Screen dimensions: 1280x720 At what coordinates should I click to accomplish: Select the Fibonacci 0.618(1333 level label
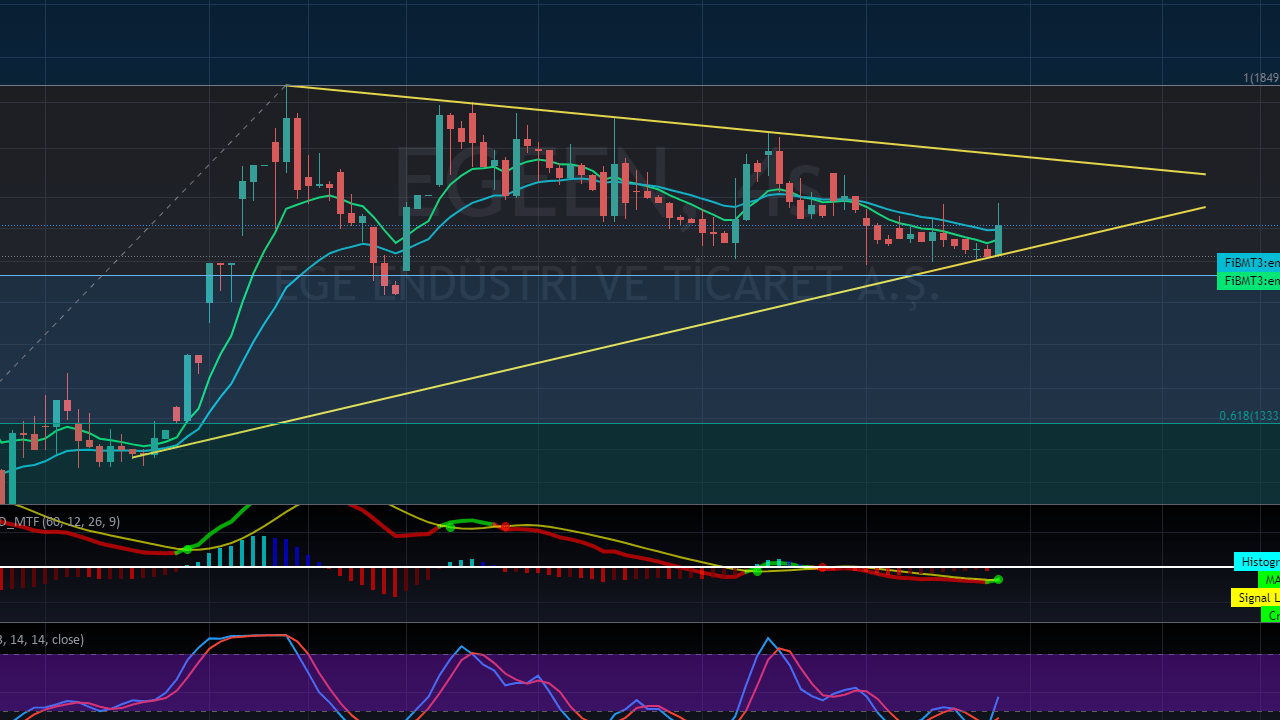tap(1249, 416)
